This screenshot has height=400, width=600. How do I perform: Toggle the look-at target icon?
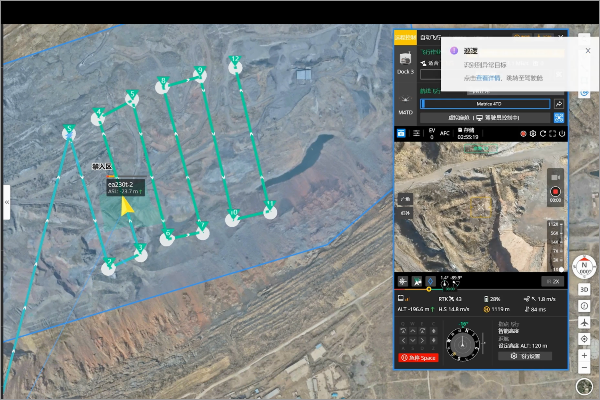[417, 281]
